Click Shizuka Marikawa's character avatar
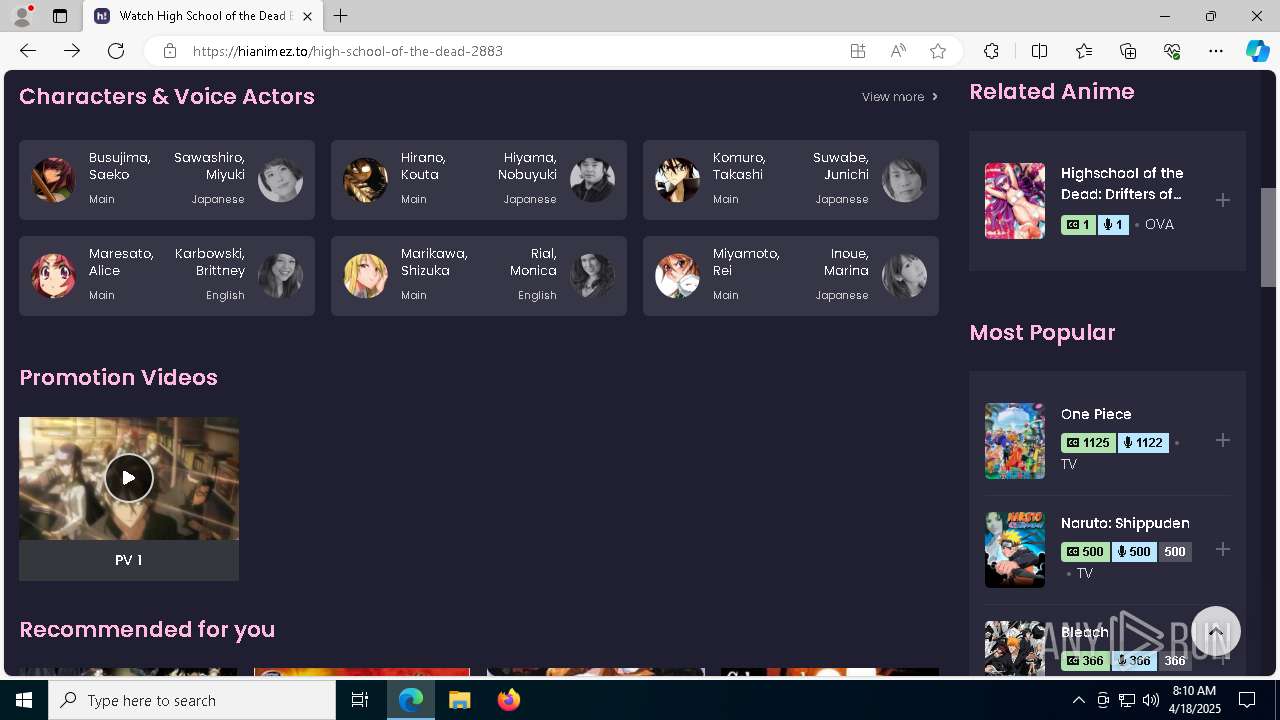Screen dimensions: 1280x720 click(x=366, y=276)
